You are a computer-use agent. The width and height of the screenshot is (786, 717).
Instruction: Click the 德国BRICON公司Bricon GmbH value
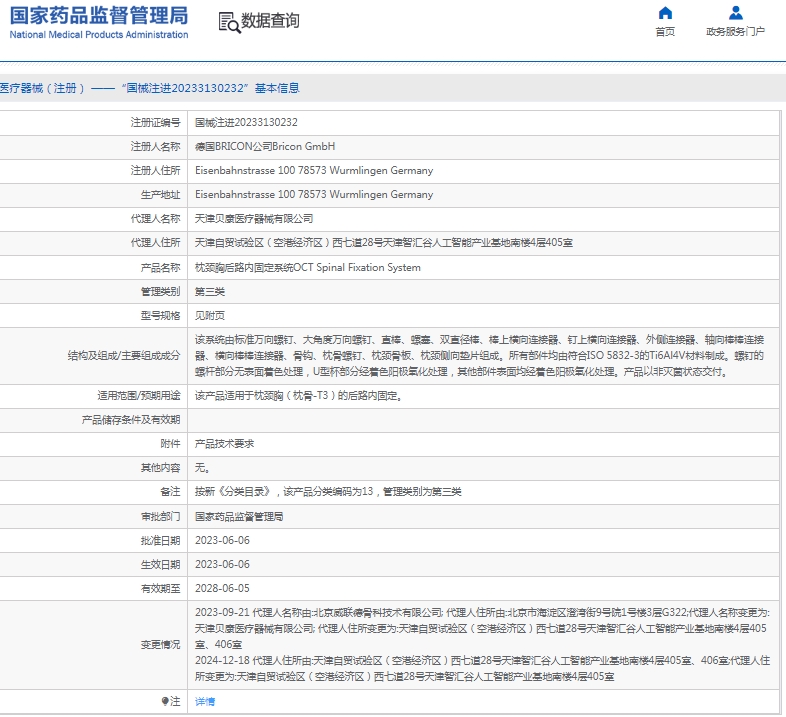point(265,146)
